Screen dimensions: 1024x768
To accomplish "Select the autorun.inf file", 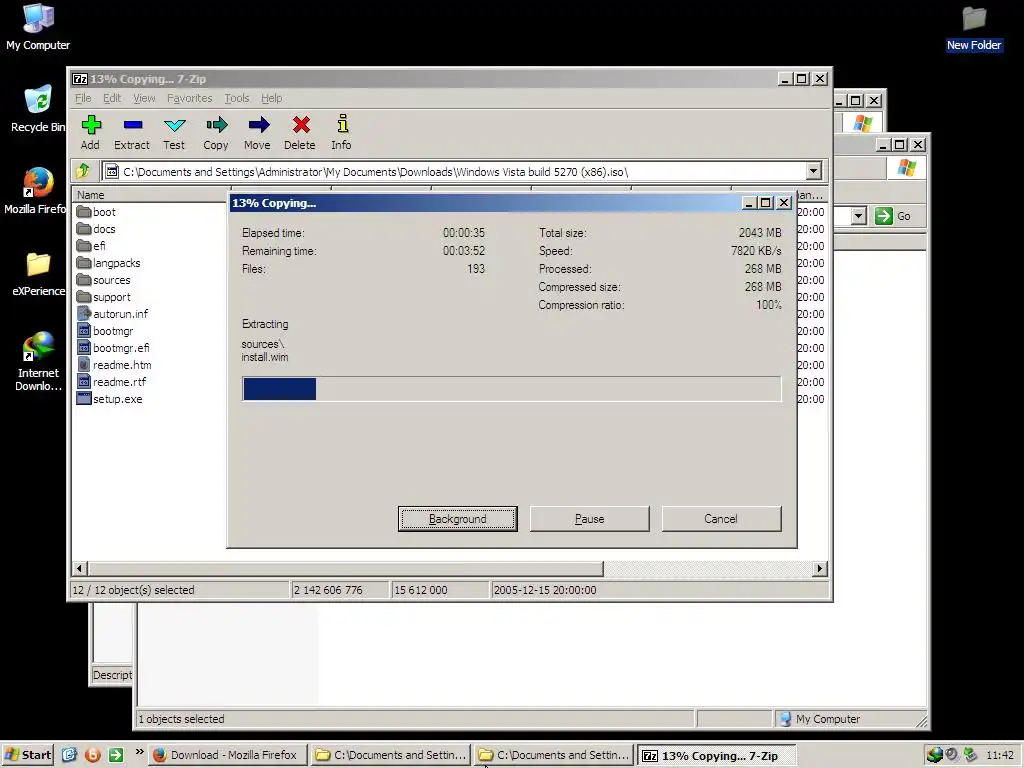I will [112, 313].
